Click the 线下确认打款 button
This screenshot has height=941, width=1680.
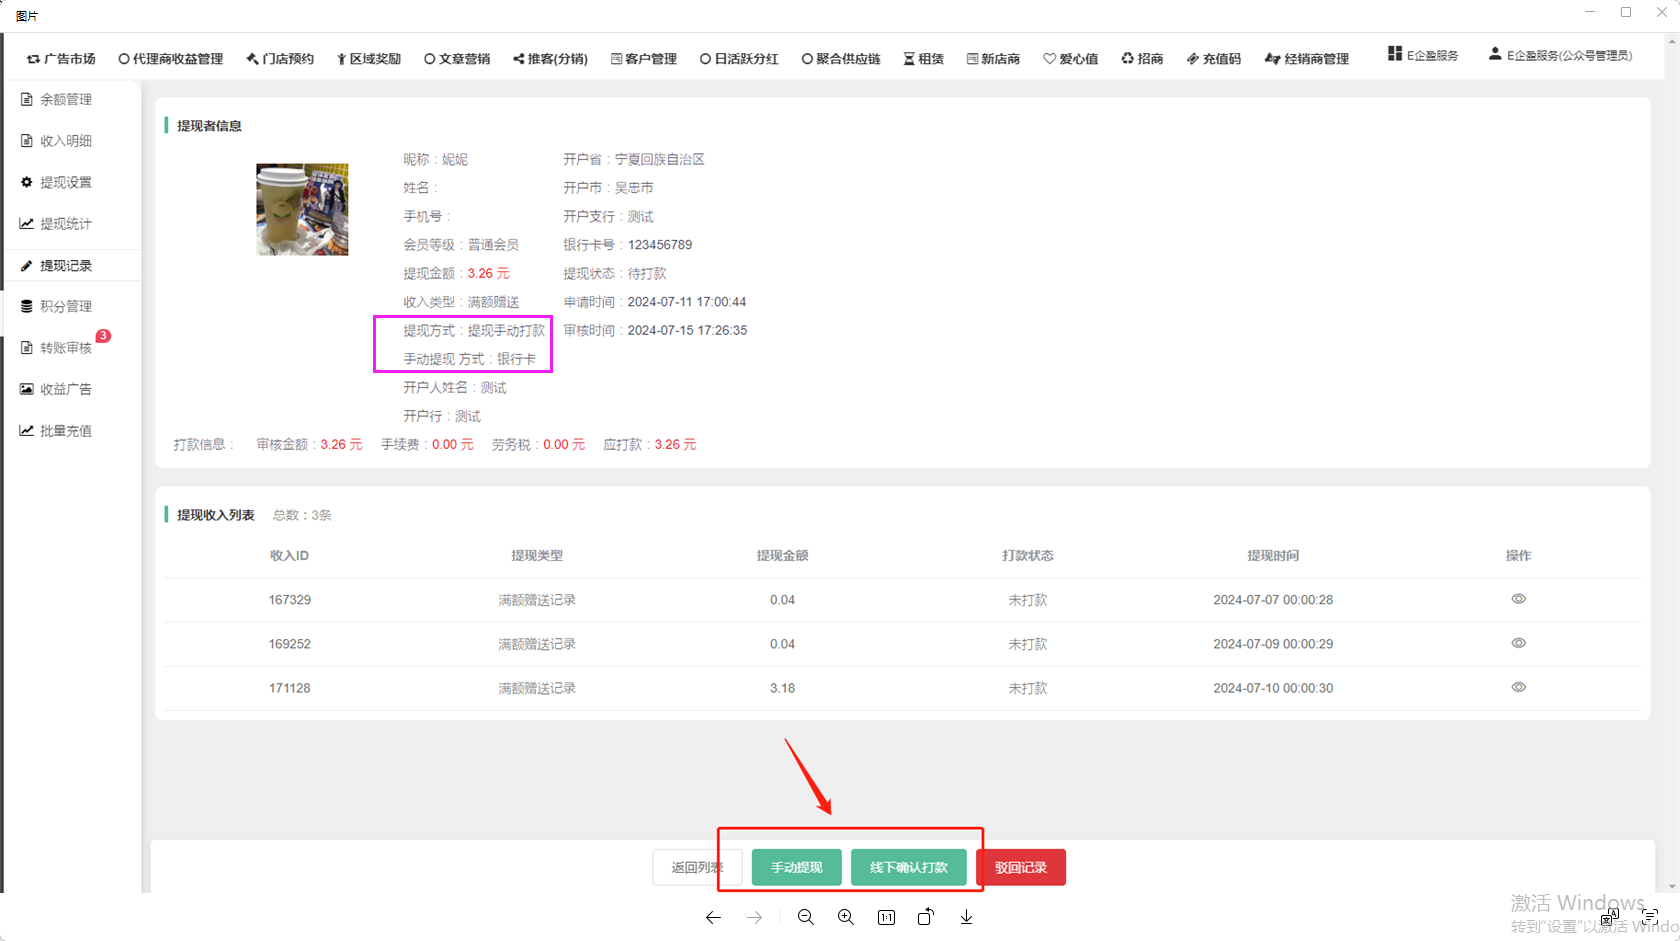908,867
